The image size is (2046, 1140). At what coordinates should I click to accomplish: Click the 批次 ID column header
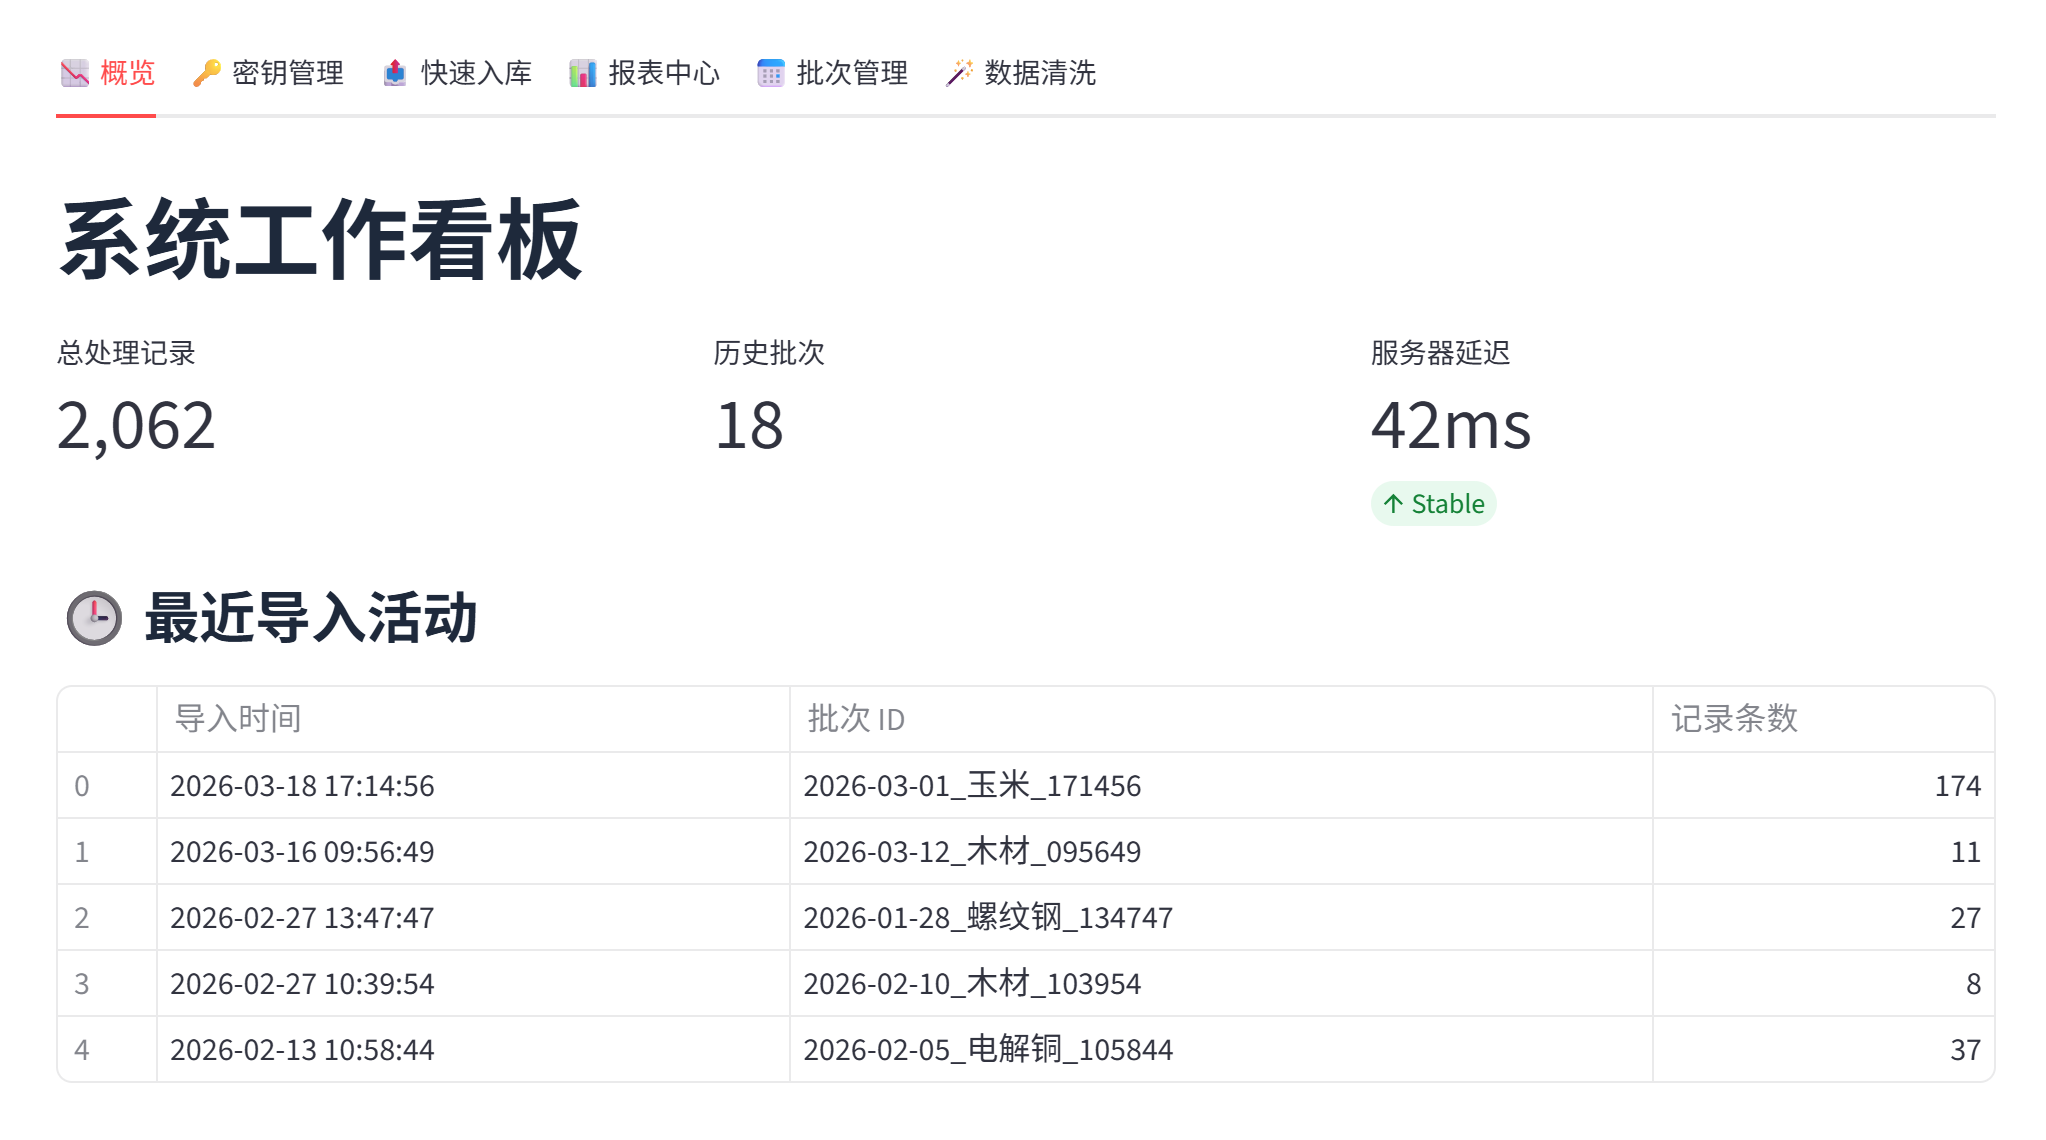tap(856, 719)
